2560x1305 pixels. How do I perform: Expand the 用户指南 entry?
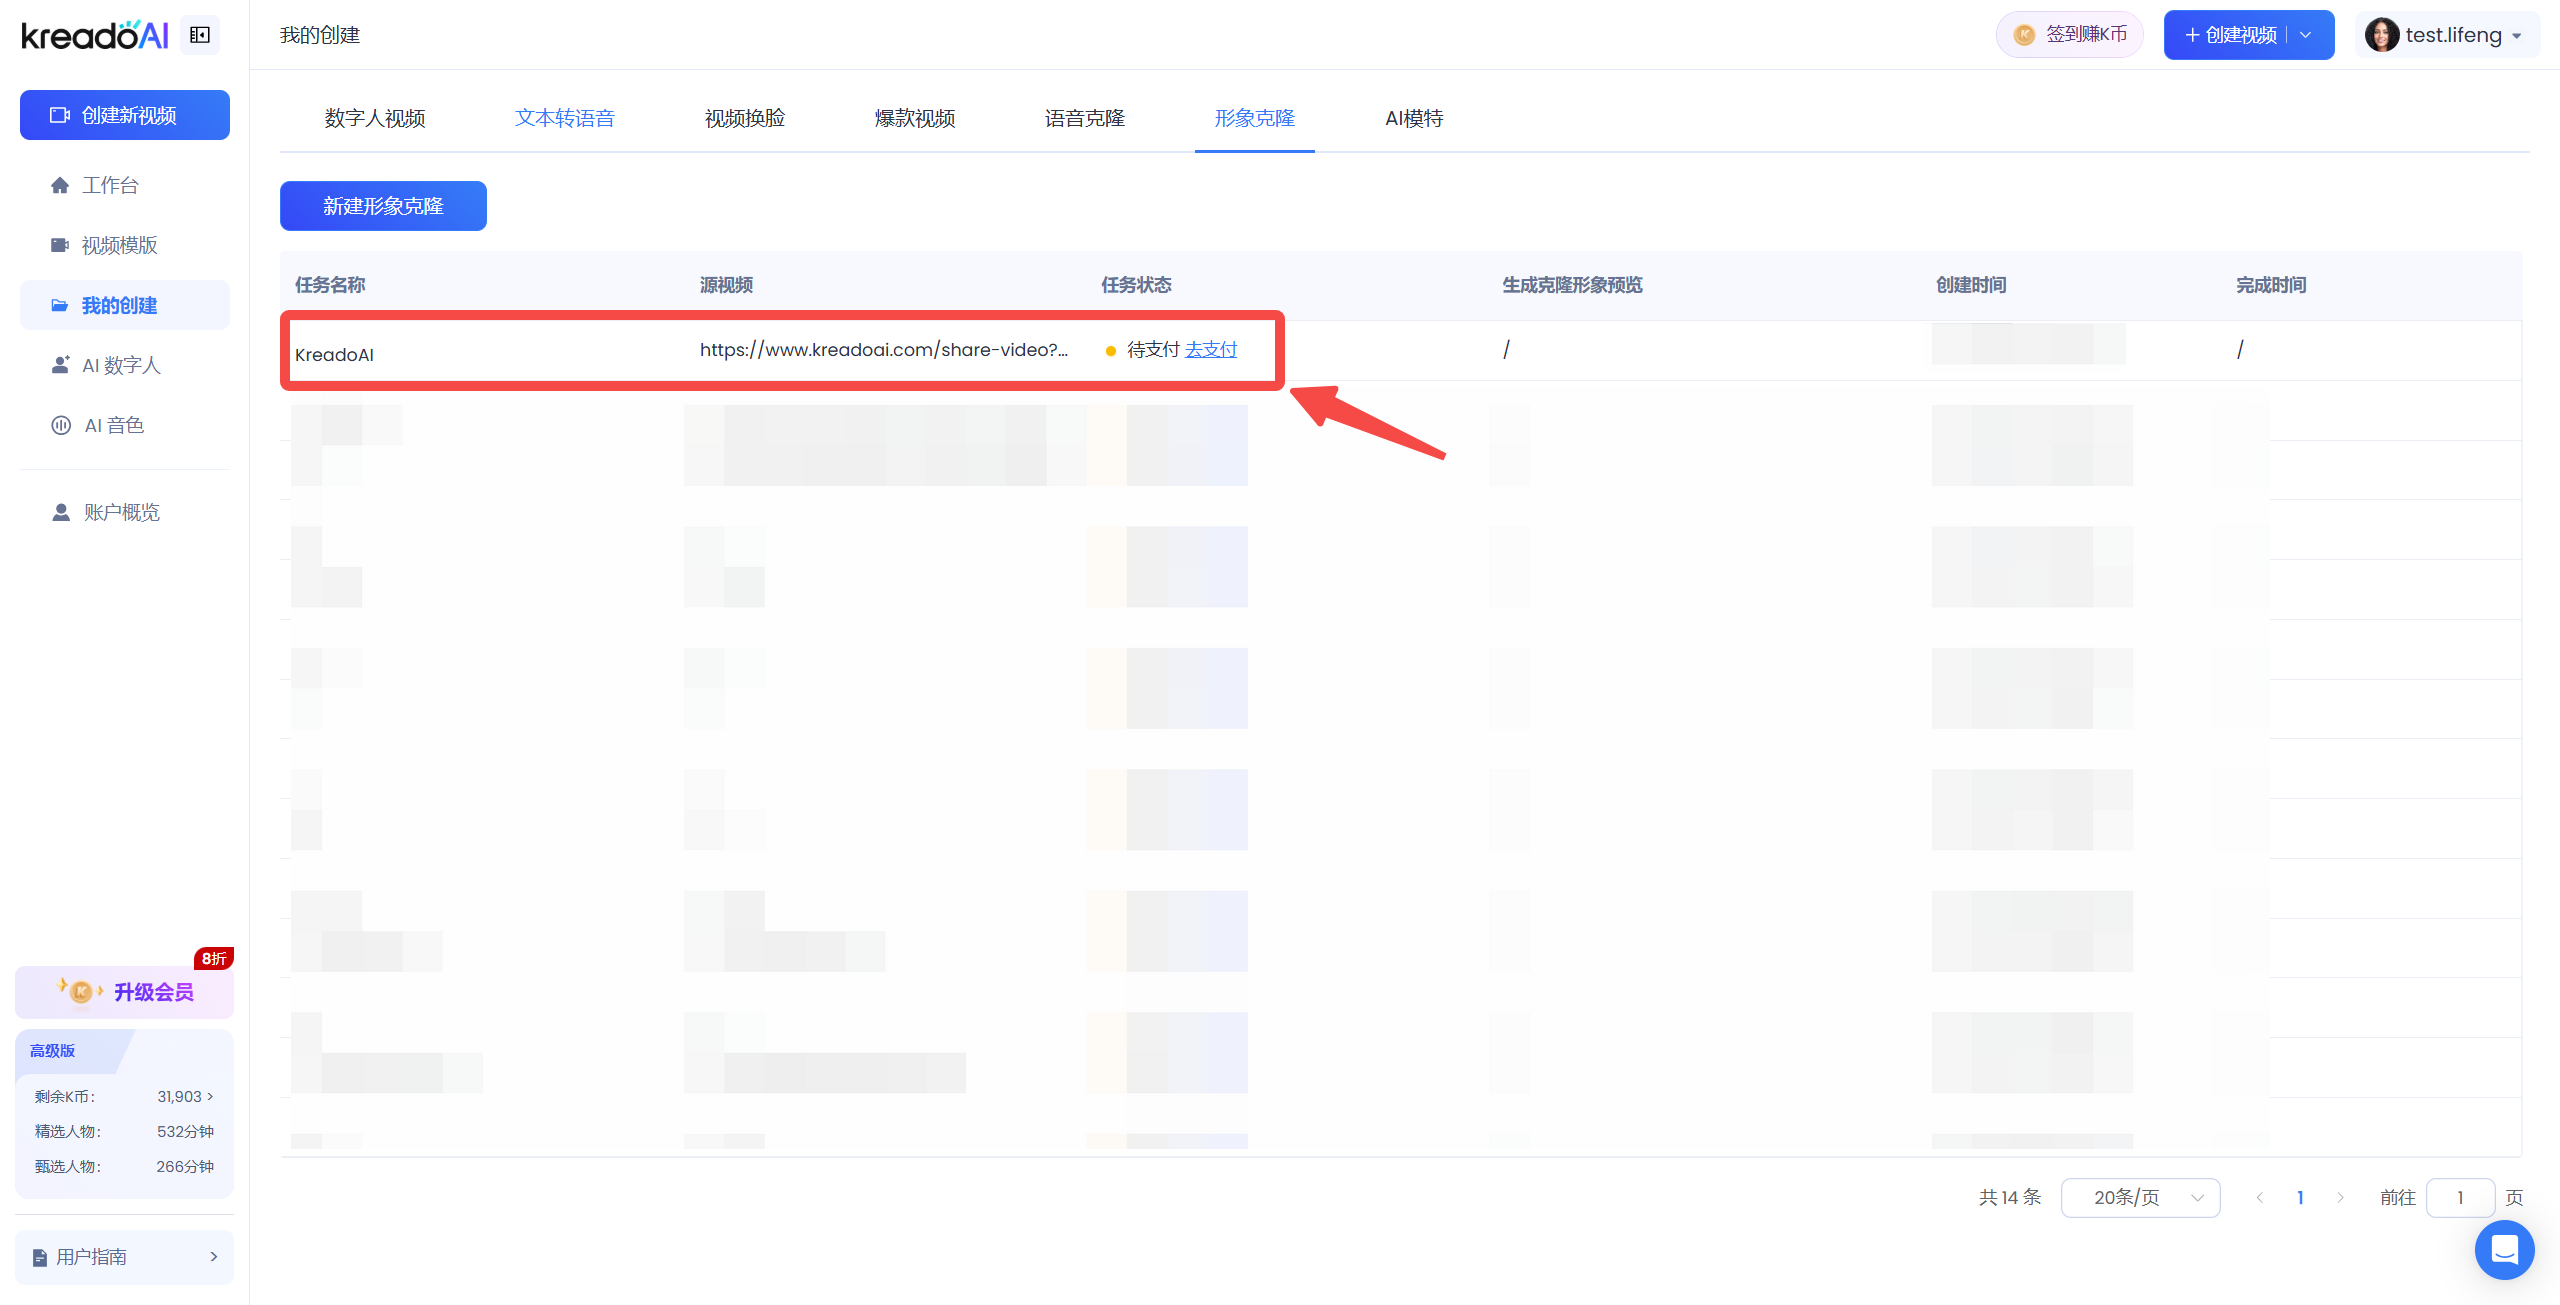[x=125, y=1257]
